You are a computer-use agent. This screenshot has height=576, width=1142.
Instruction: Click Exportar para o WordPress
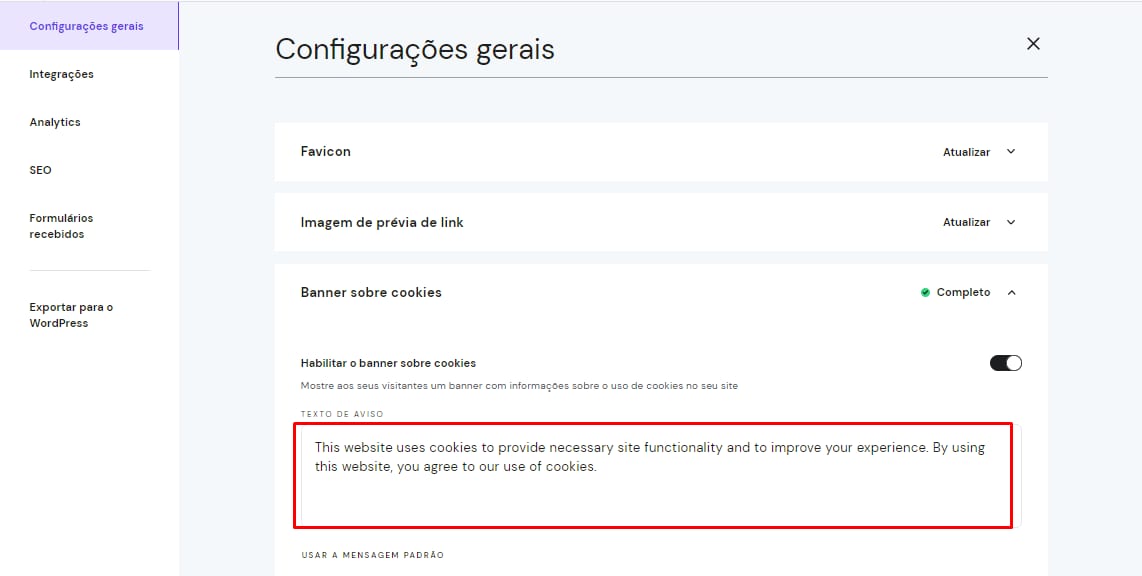(x=71, y=315)
